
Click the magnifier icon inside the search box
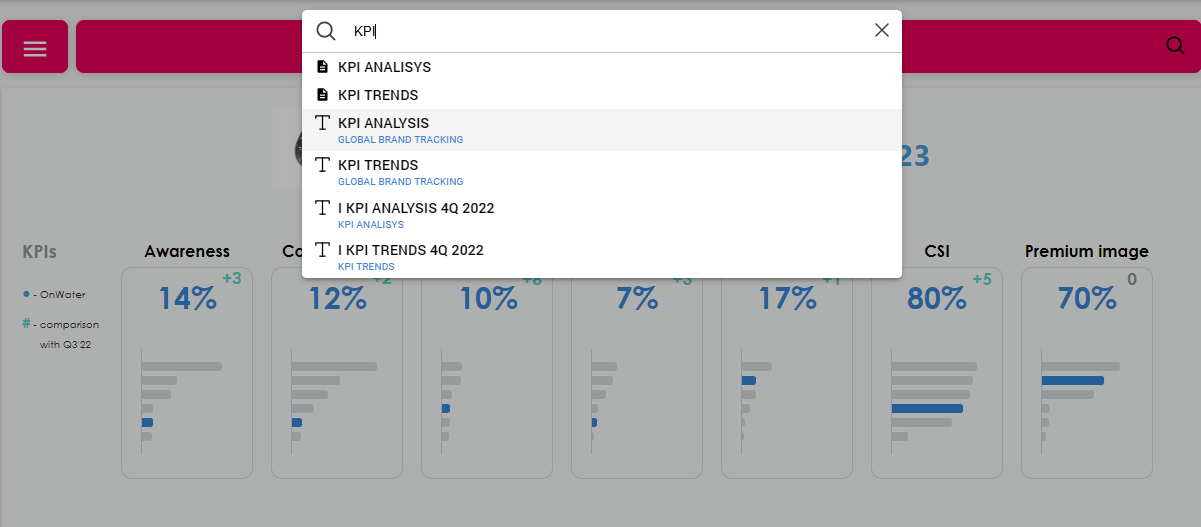pos(326,31)
